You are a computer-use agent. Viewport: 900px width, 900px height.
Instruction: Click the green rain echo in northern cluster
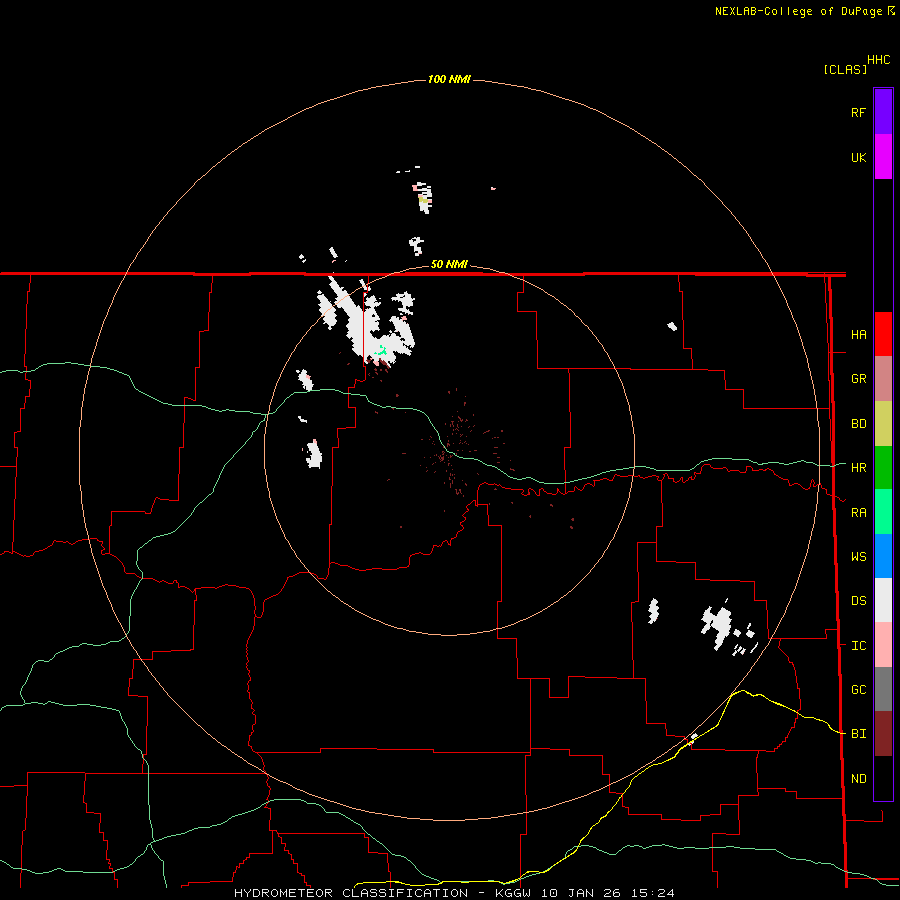tap(381, 350)
